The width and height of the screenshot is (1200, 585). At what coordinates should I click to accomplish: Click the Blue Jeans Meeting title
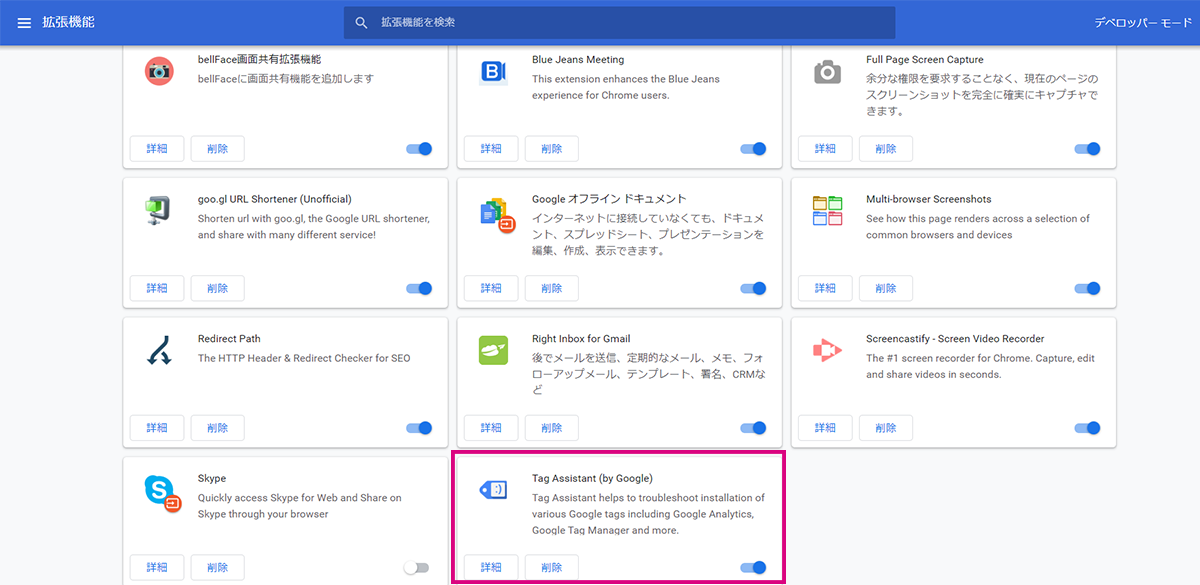pyautogui.click(x=578, y=59)
